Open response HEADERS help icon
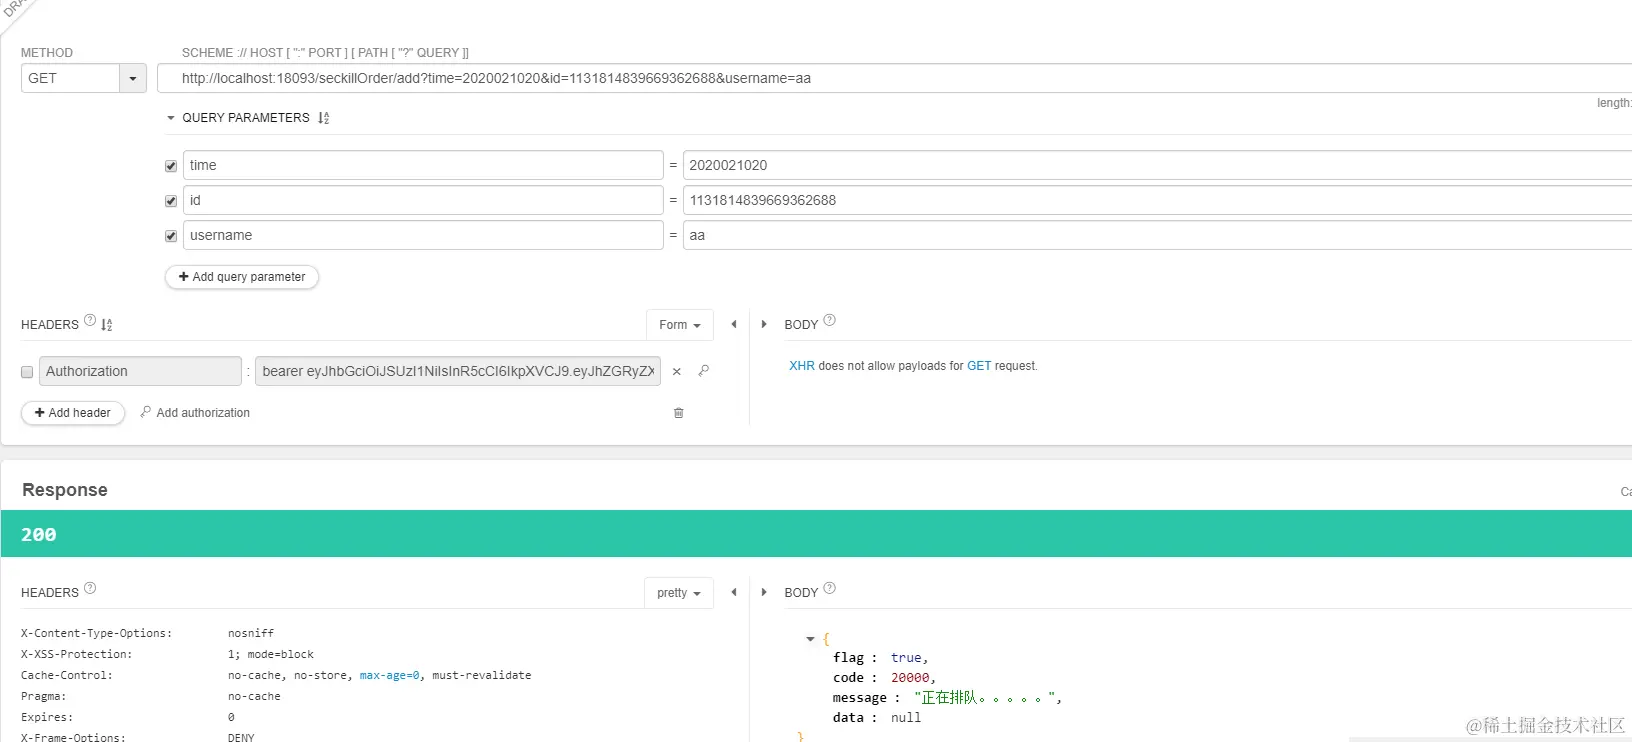 tap(90, 588)
